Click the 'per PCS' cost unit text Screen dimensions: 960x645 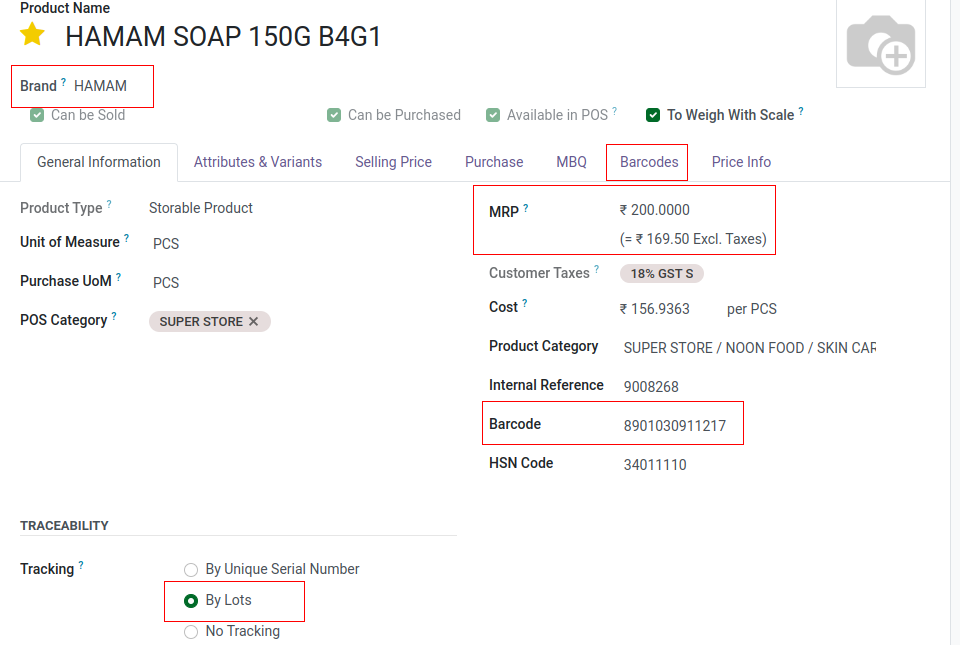point(752,309)
